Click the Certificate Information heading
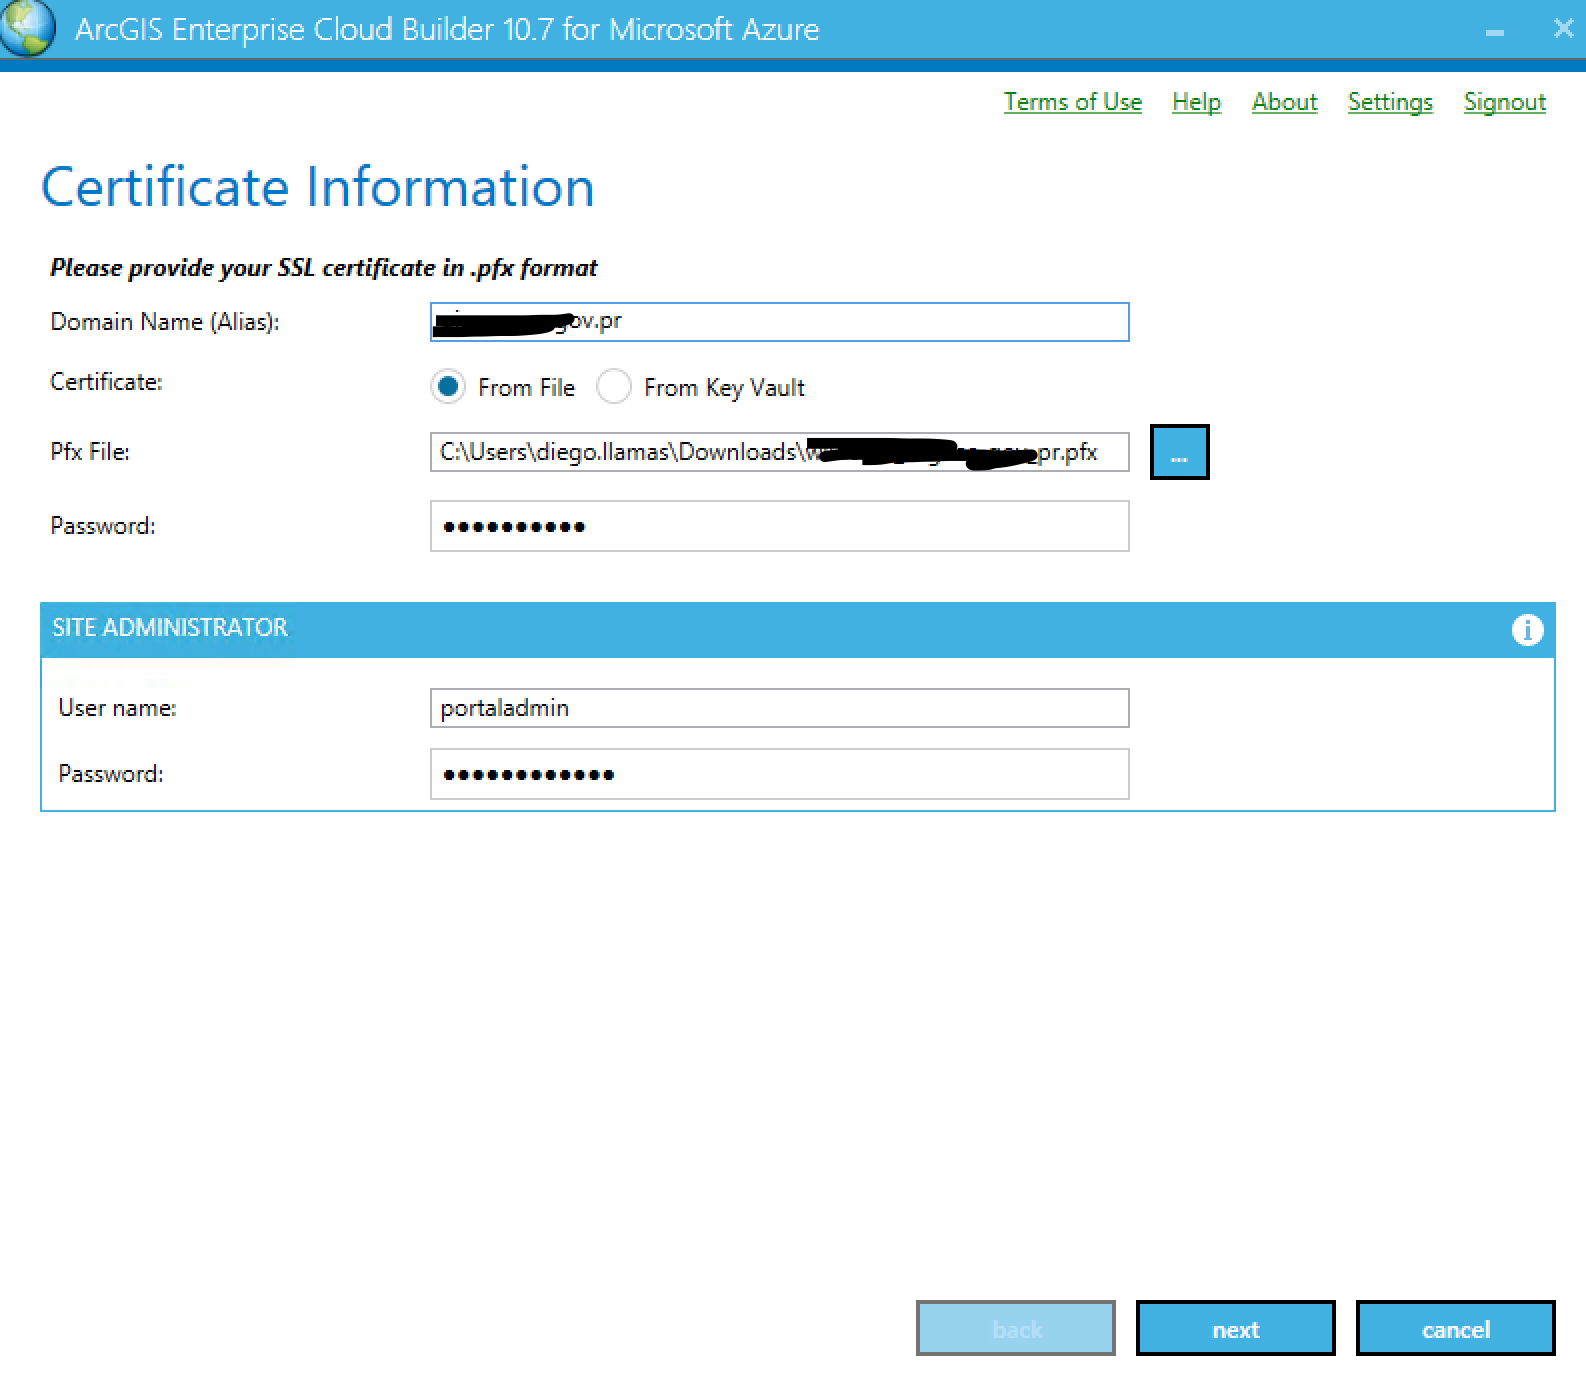Image resolution: width=1586 pixels, height=1376 pixels. (x=318, y=187)
